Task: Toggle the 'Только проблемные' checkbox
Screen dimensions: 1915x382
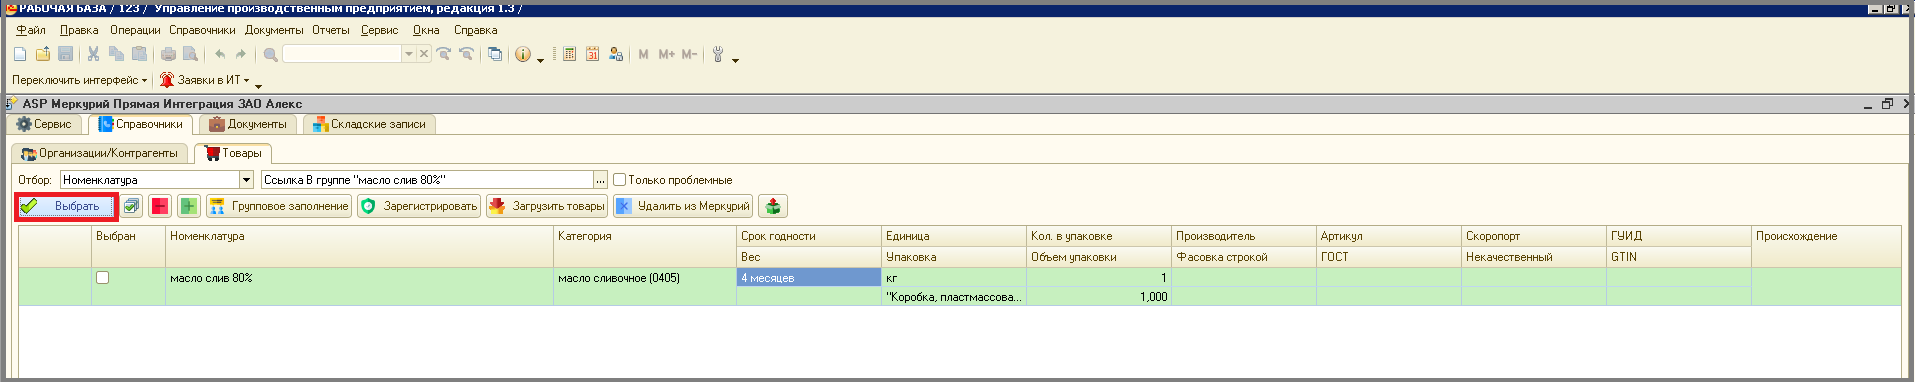Action: point(619,180)
